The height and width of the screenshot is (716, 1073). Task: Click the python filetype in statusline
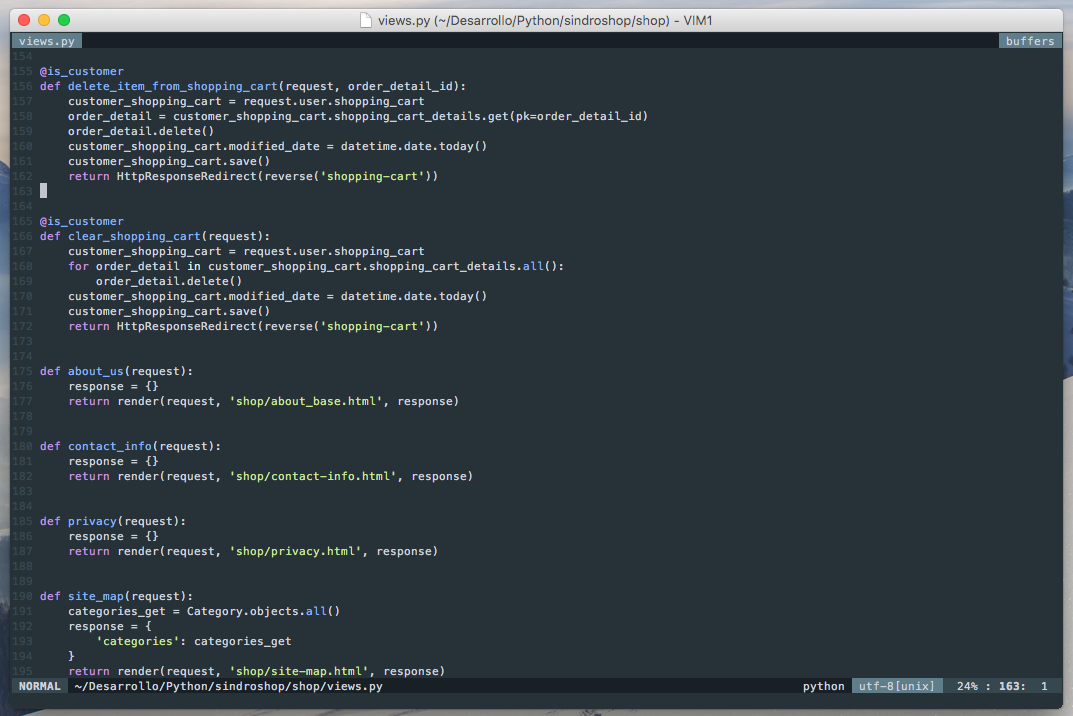click(823, 686)
